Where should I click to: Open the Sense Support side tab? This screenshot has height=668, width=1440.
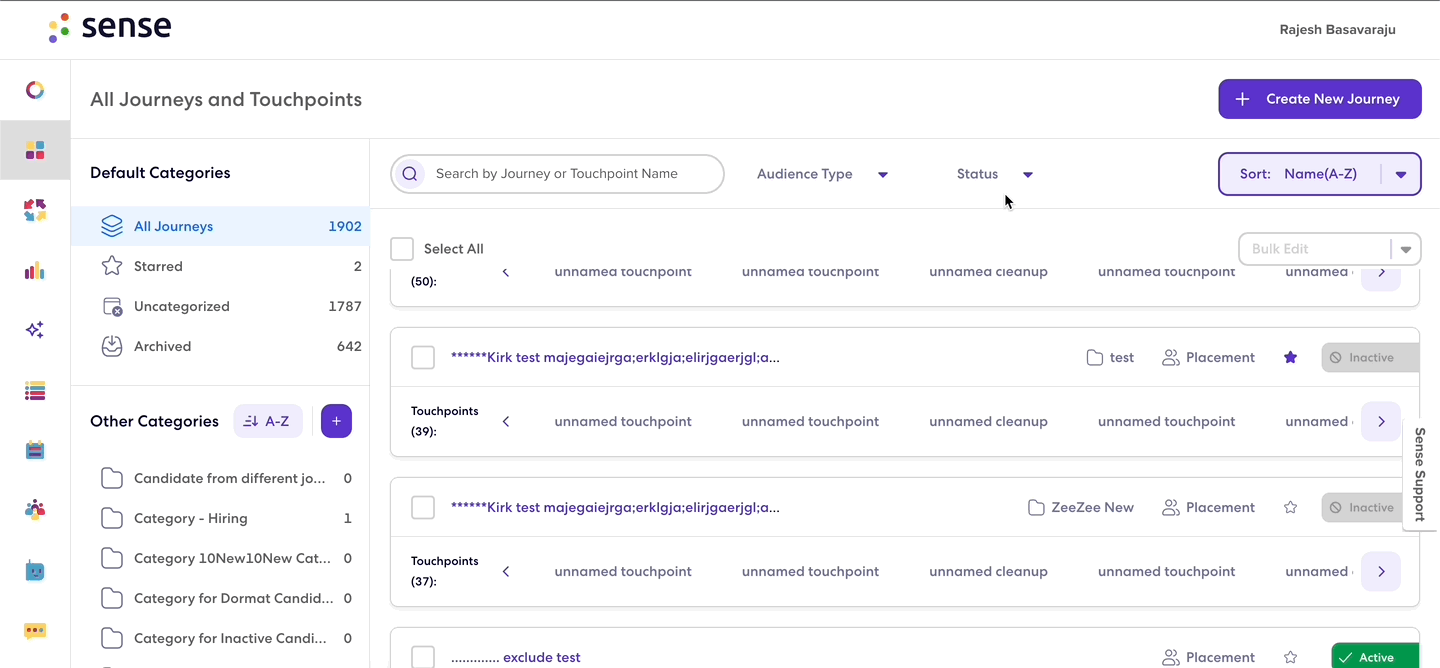coord(1420,475)
